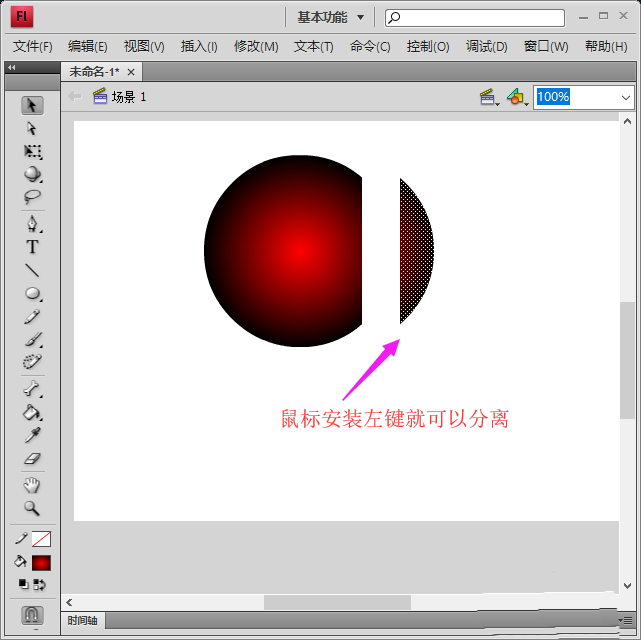Open the 窗口(W) menu
This screenshot has height=640, width=641.
546,46
